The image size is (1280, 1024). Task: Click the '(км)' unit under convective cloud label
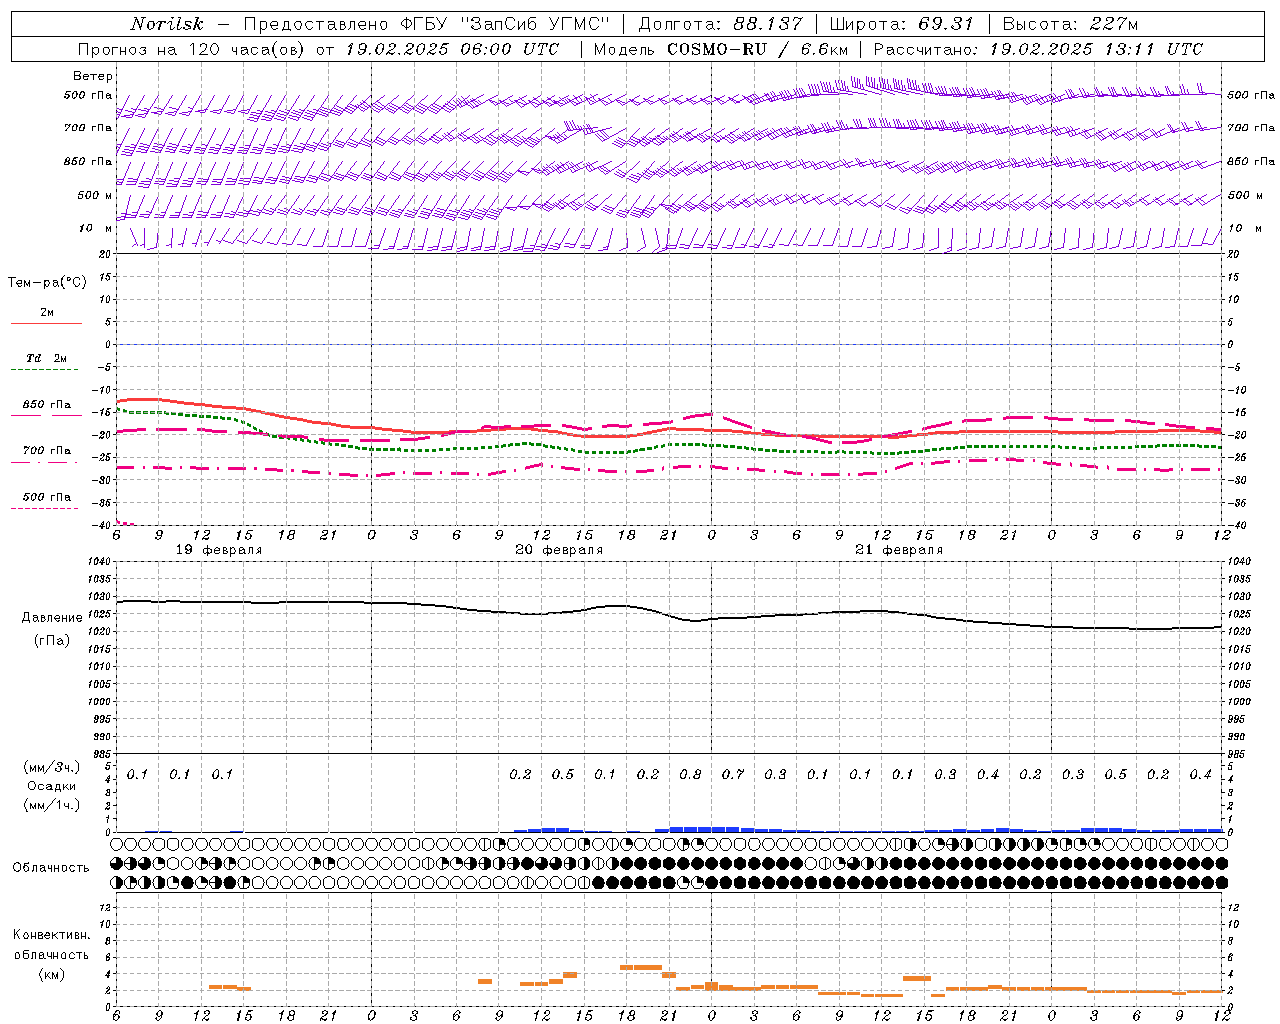52,974
